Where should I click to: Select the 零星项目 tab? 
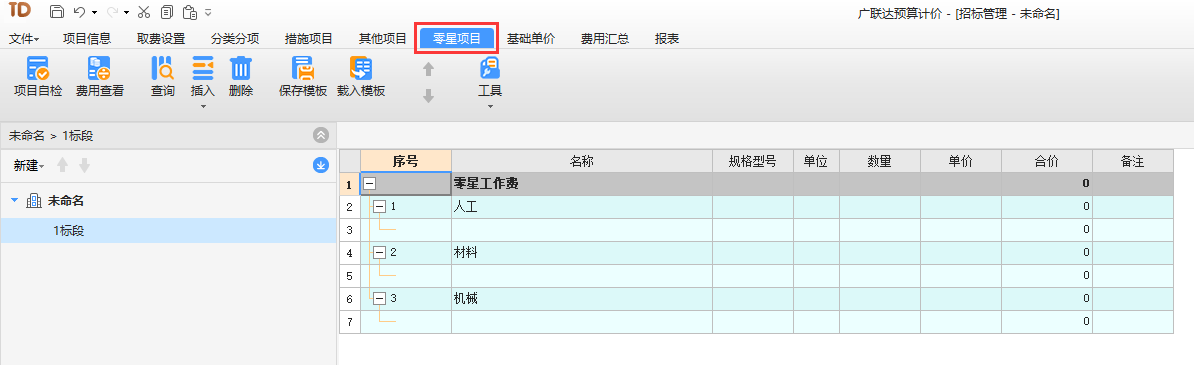[457, 39]
